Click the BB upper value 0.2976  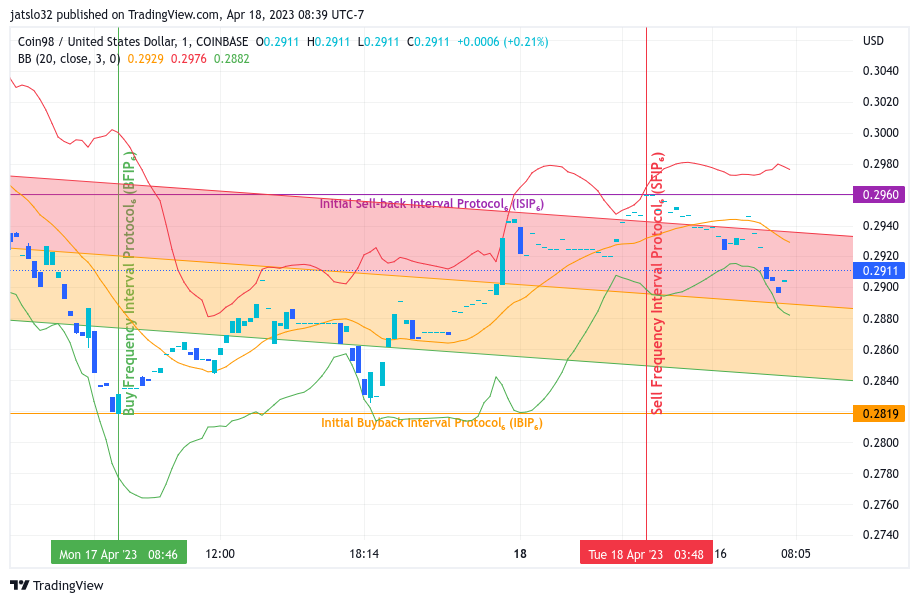(x=189, y=59)
